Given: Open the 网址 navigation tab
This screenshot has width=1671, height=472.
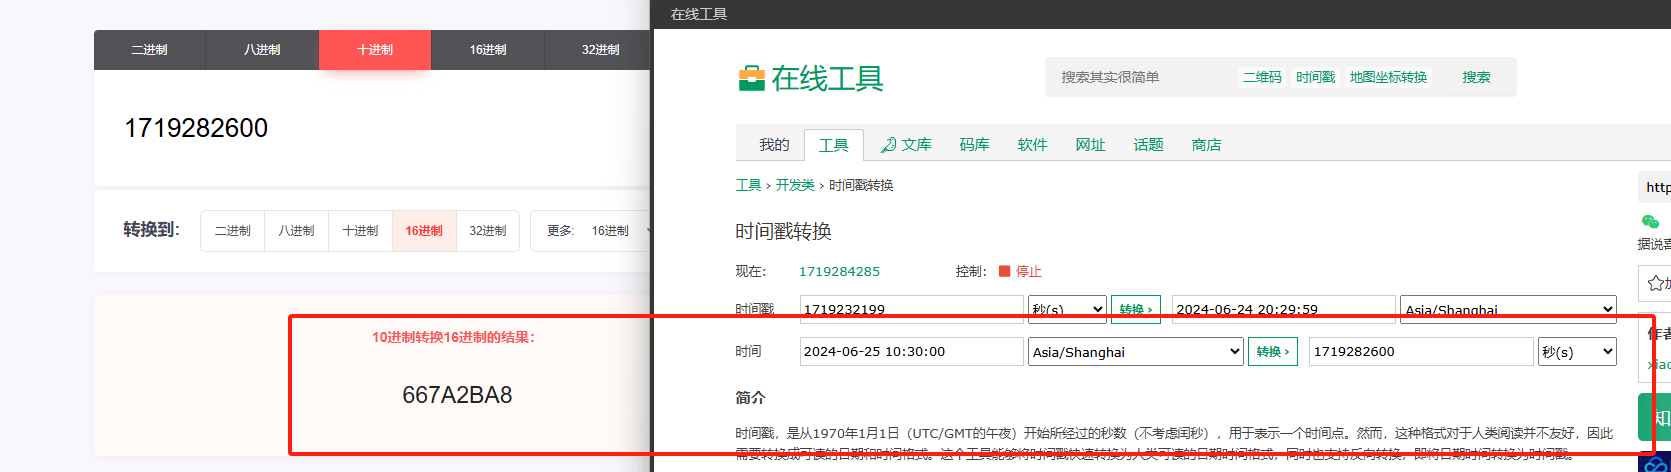Looking at the screenshot, I should [x=1090, y=145].
